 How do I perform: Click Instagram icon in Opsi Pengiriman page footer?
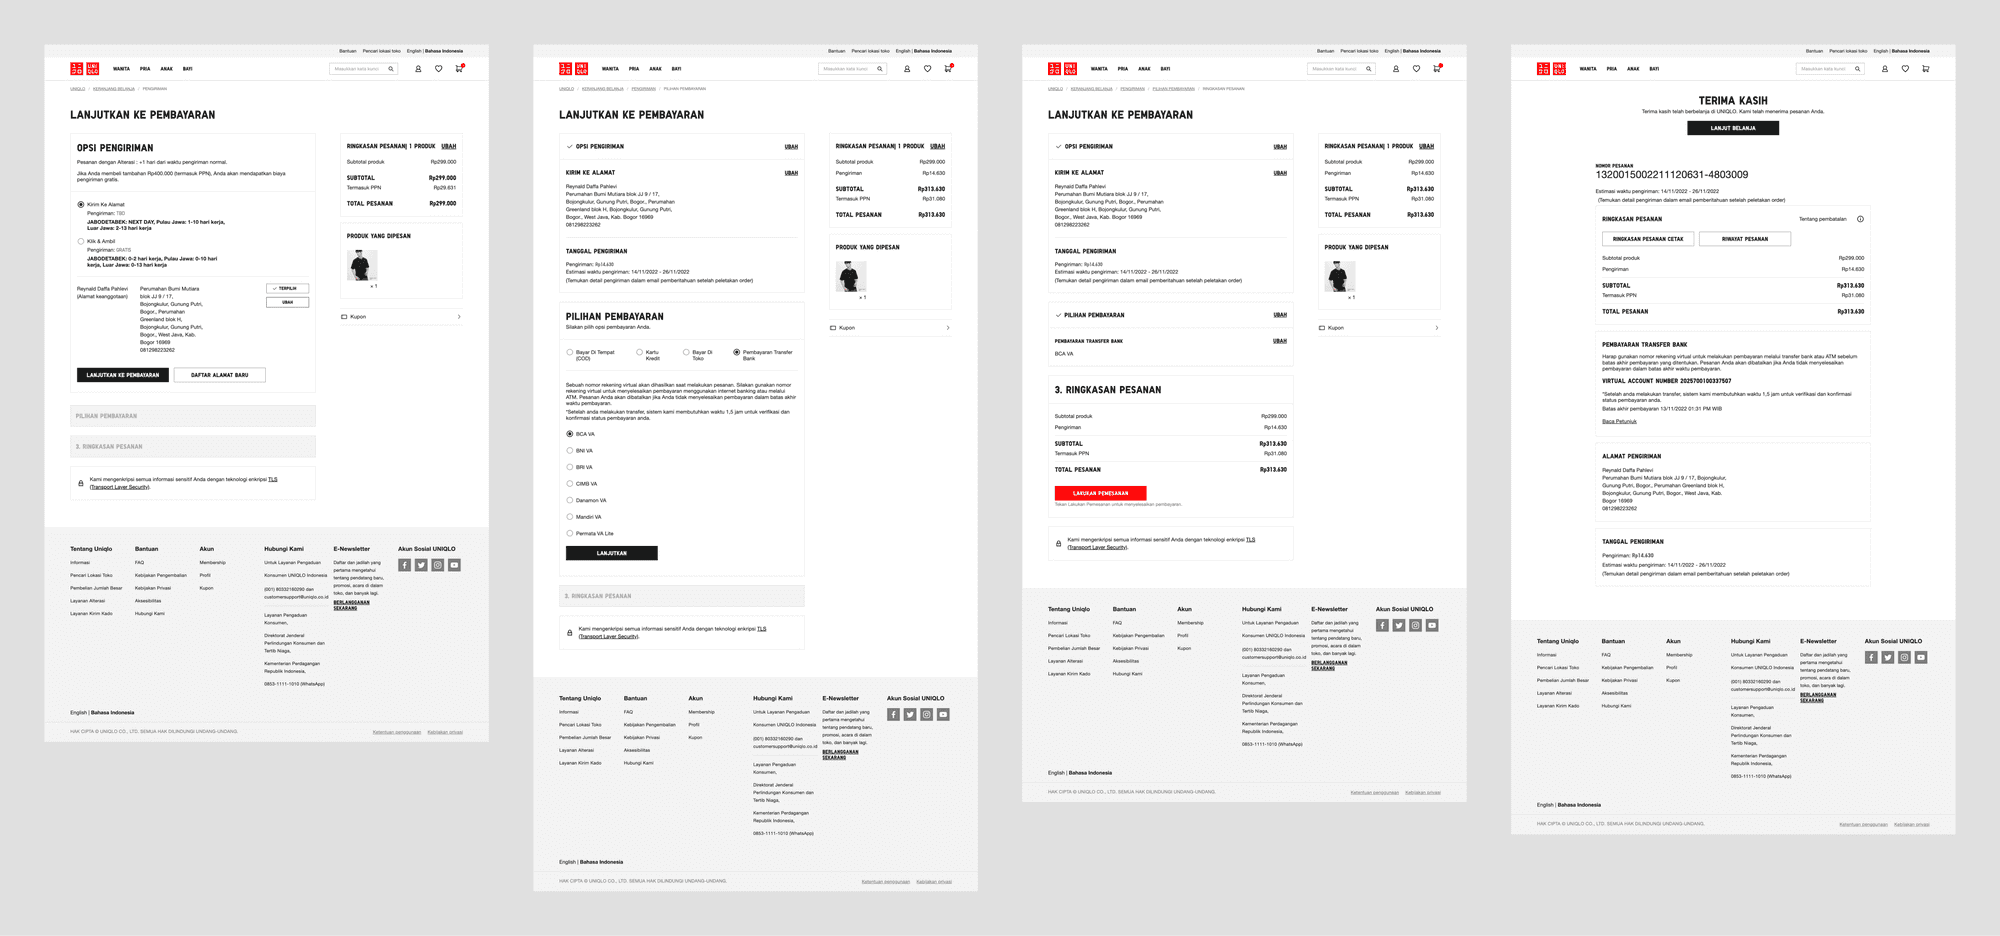pos(437,565)
